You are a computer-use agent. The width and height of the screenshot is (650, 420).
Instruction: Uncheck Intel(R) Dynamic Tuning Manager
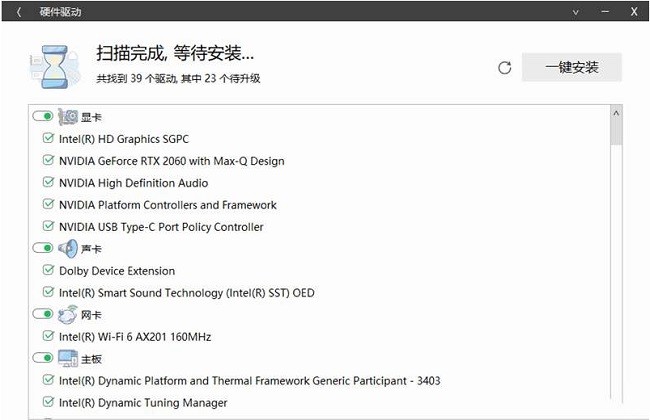pyautogui.click(x=49, y=402)
